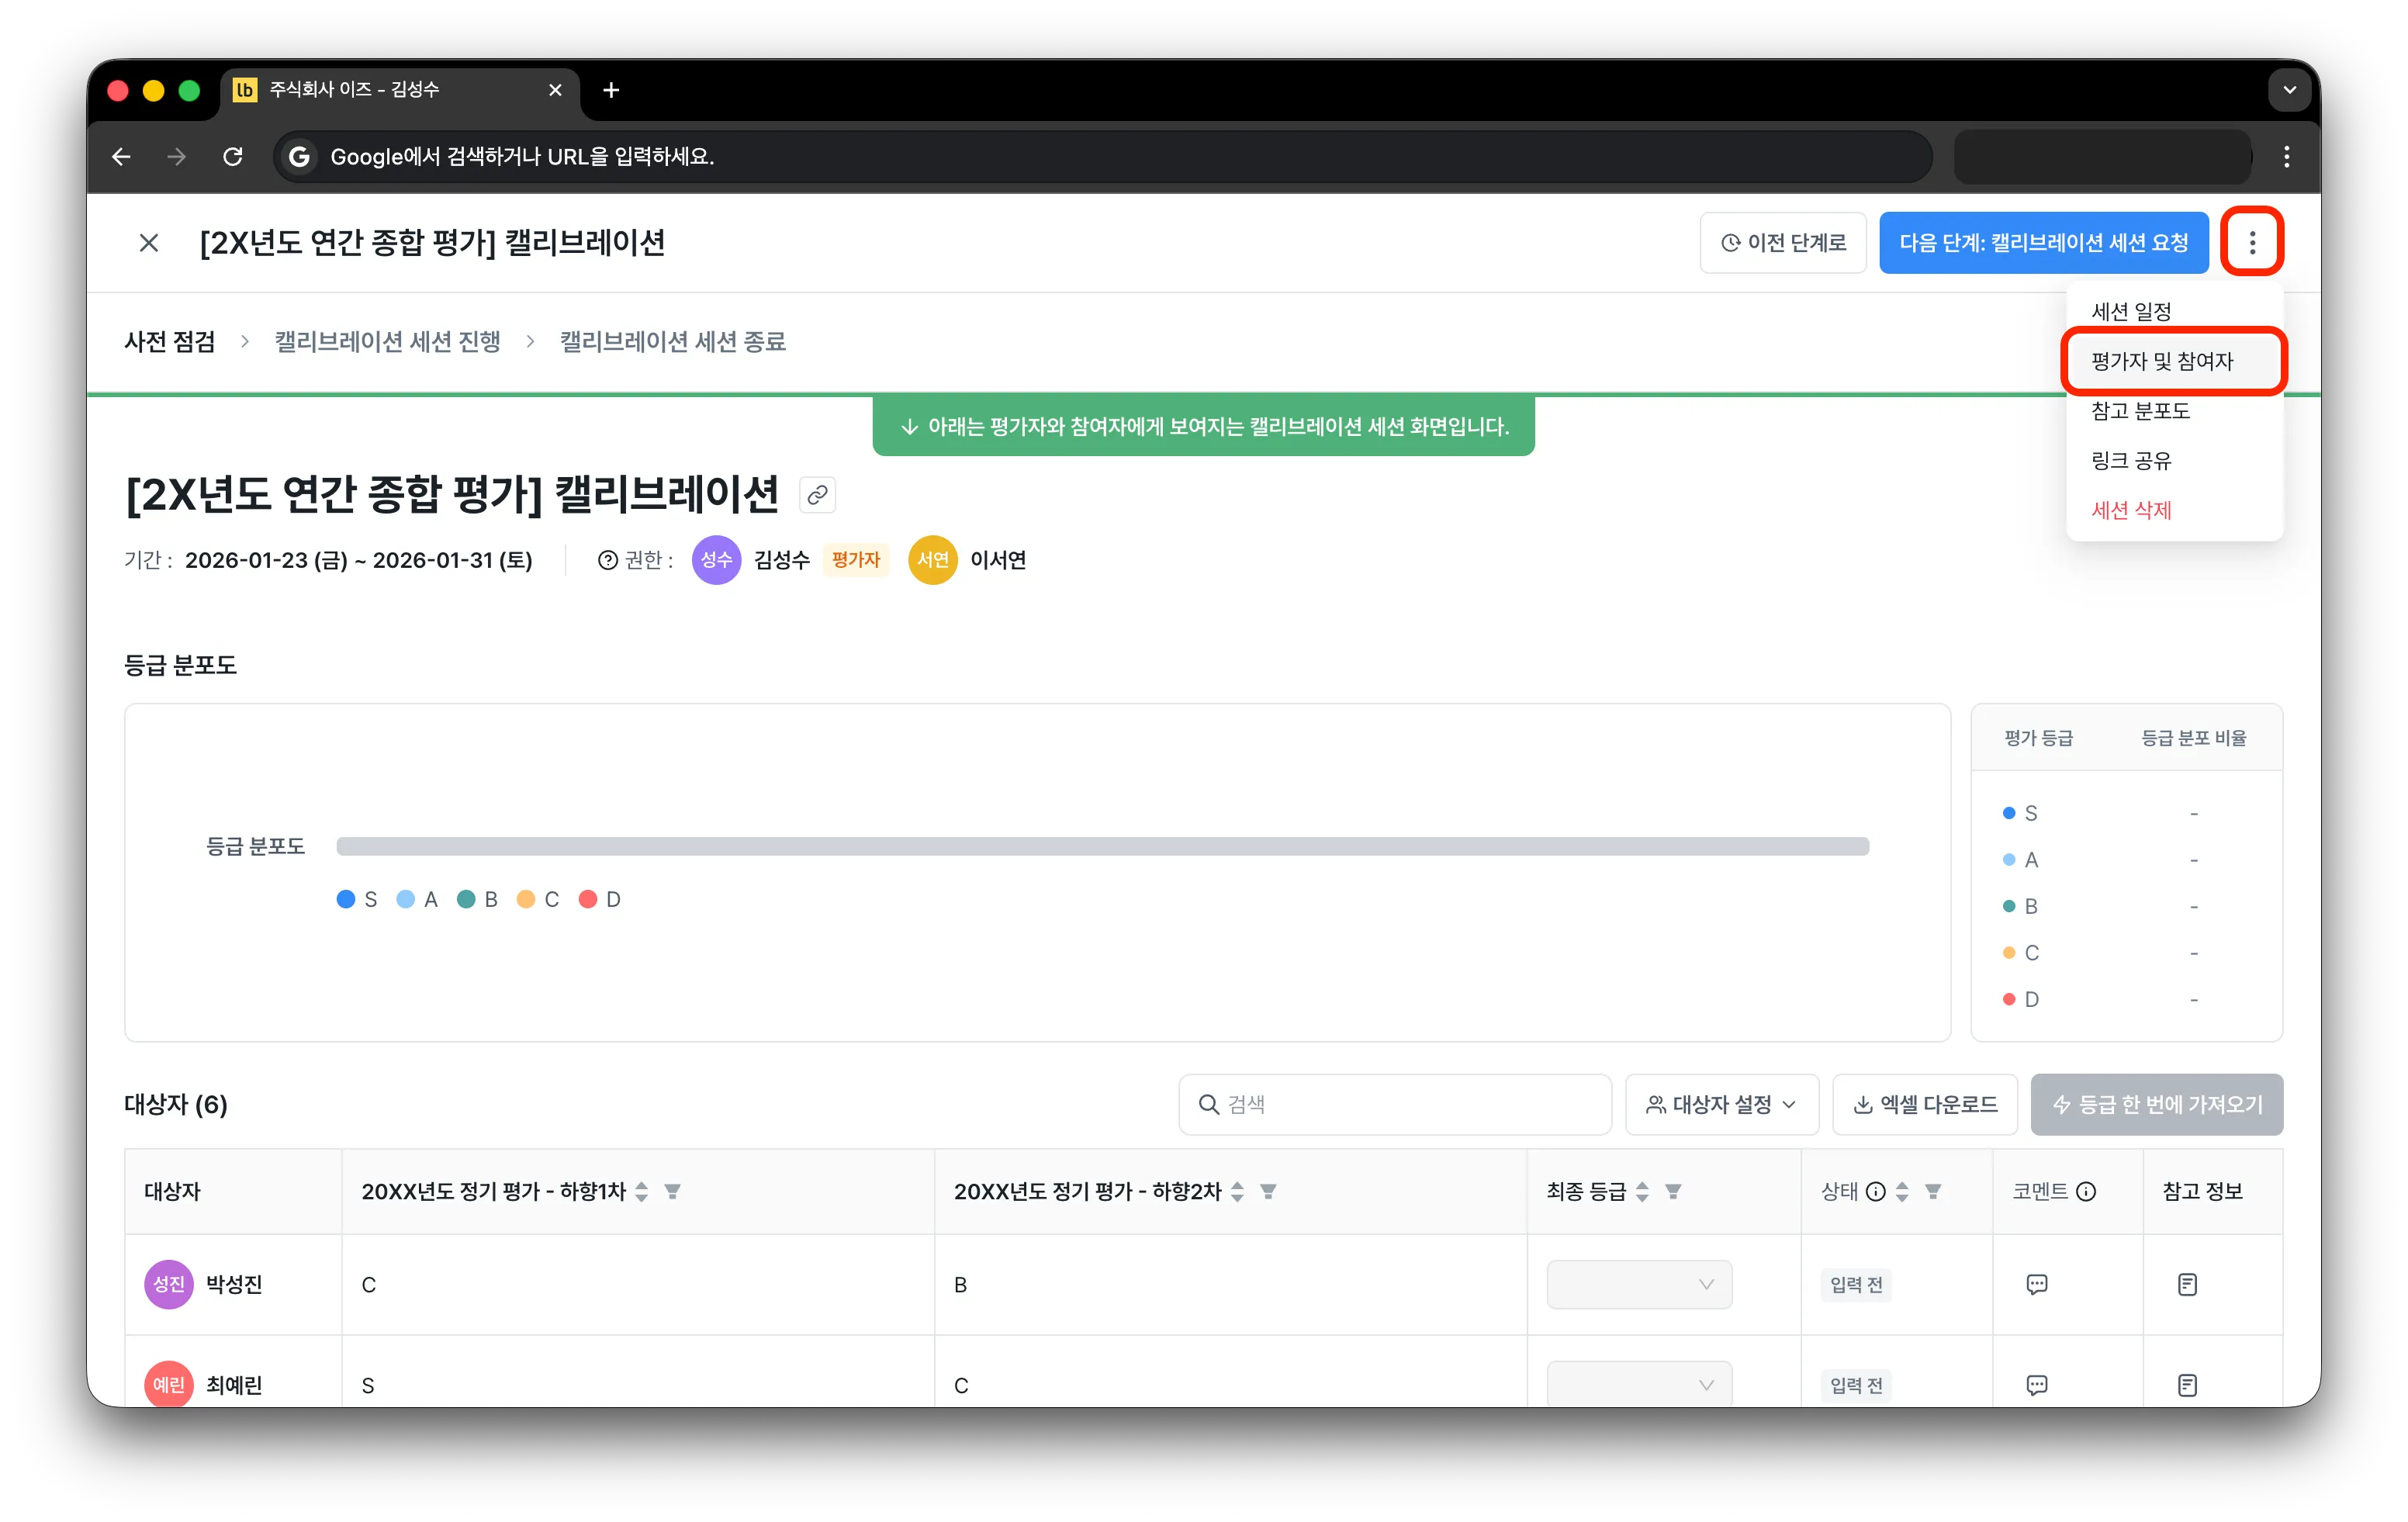Sort the 최종 등급 column
The image size is (2408, 1522).
[1642, 1191]
